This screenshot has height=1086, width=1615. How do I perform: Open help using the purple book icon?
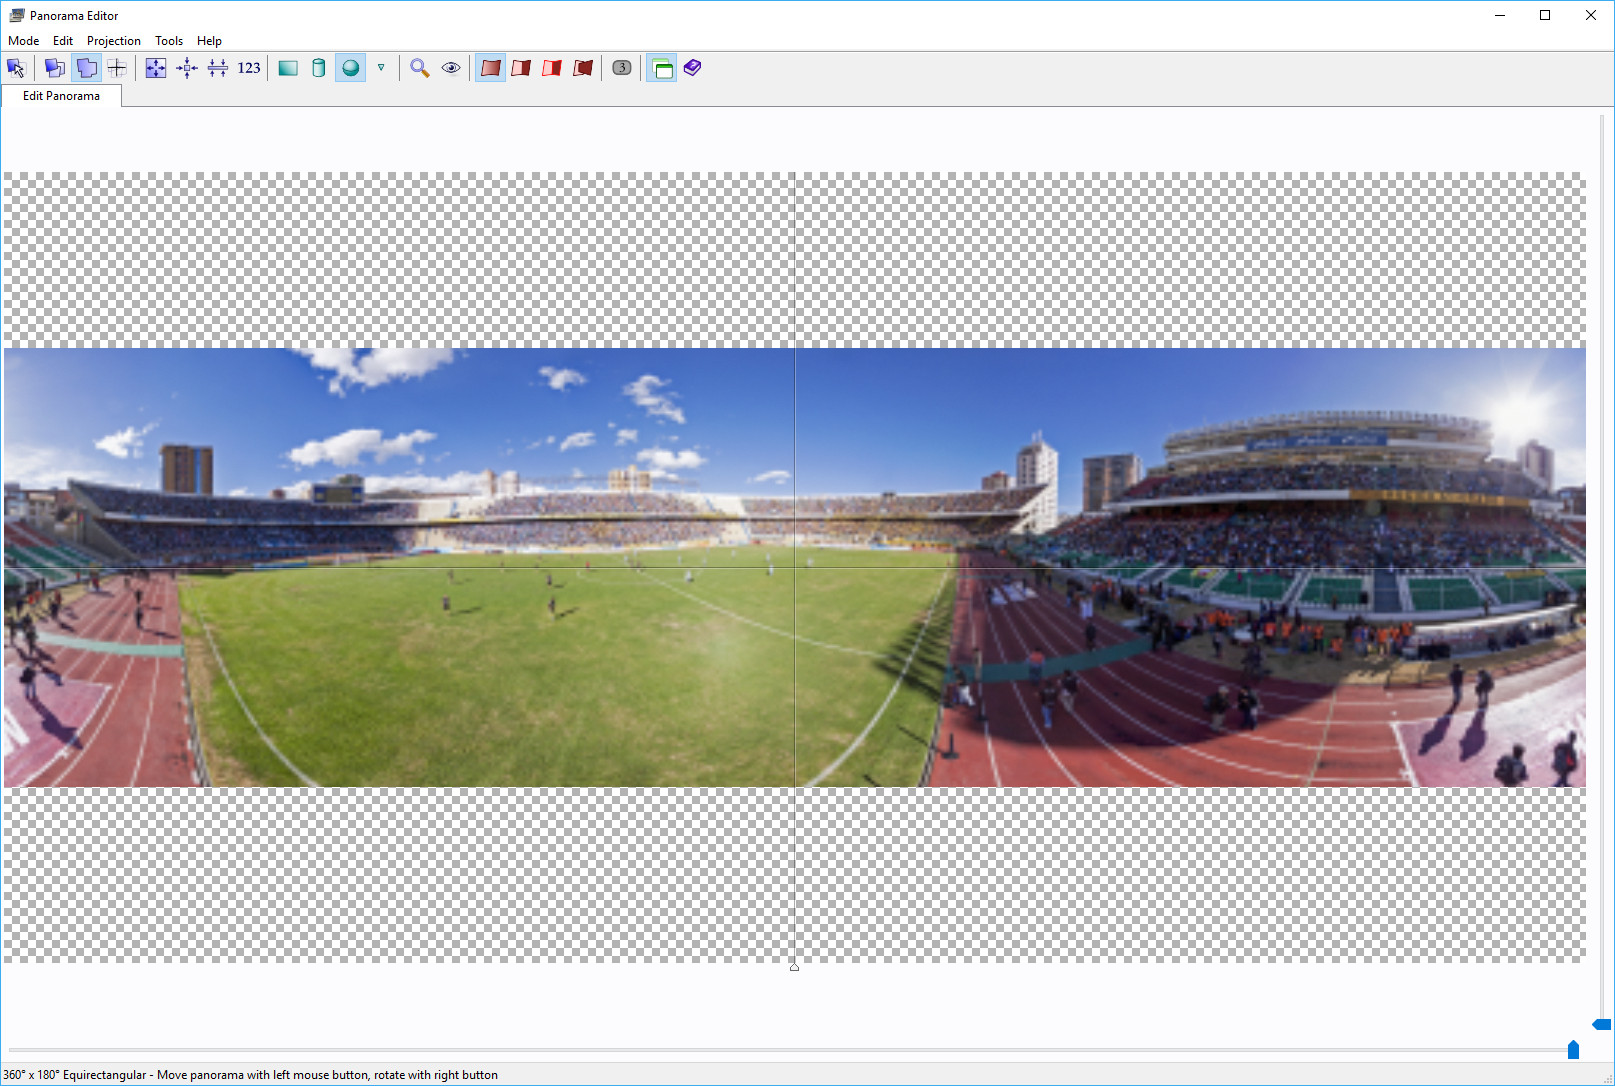(x=692, y=68)
